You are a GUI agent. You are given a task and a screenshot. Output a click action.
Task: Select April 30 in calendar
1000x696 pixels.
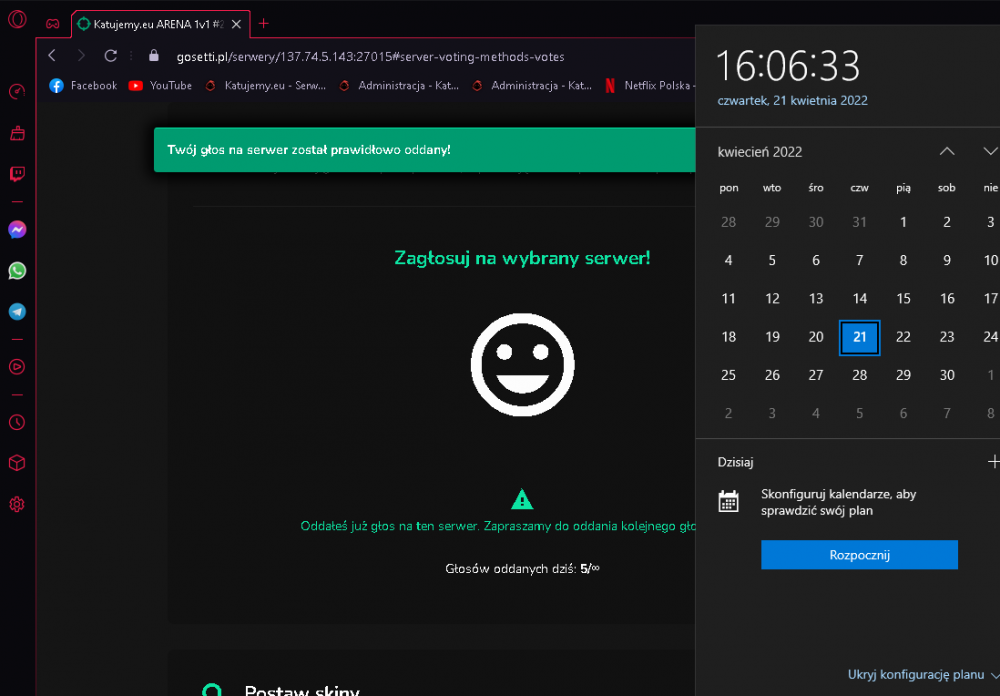coord(947,375)
